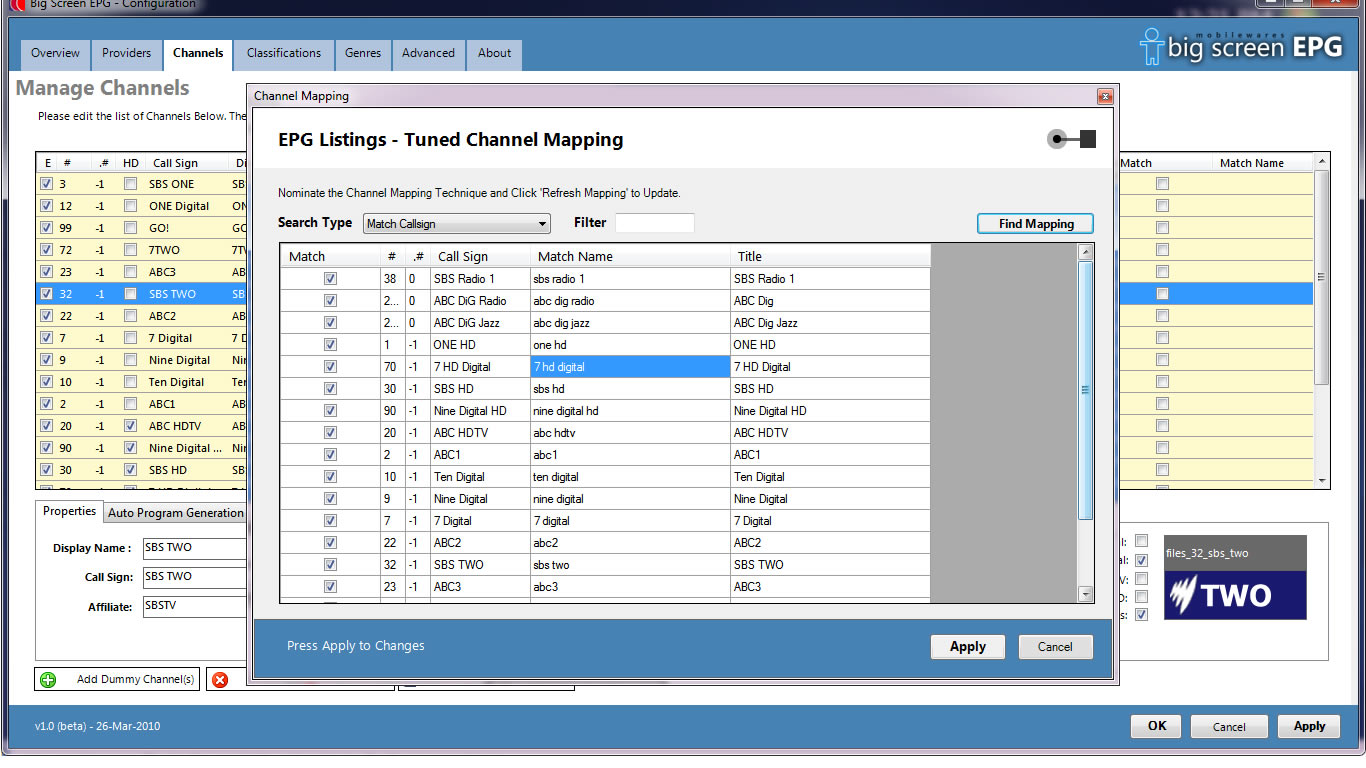Select the Channels tab
Viewport: 1366px width, 768px height.
(198, 53)
